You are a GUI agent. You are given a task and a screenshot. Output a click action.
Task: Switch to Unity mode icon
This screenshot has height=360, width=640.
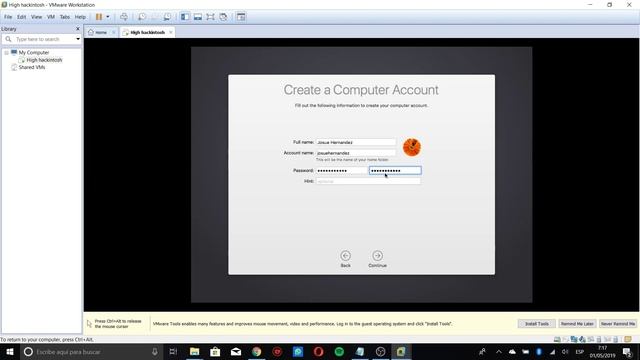pyautogui.click(x=223, y=17)
